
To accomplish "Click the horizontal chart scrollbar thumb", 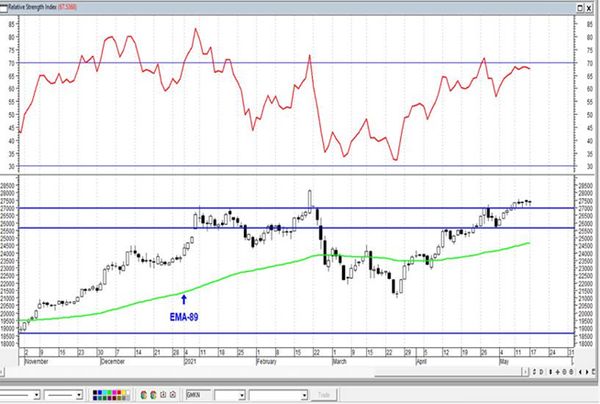I will coord(448,372).
